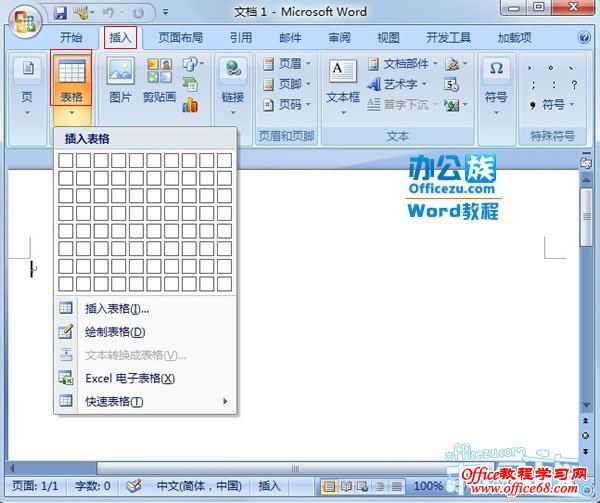
Task: Switch to Print Layout view button
Action: pyautogui.click(x=329, y=487)
